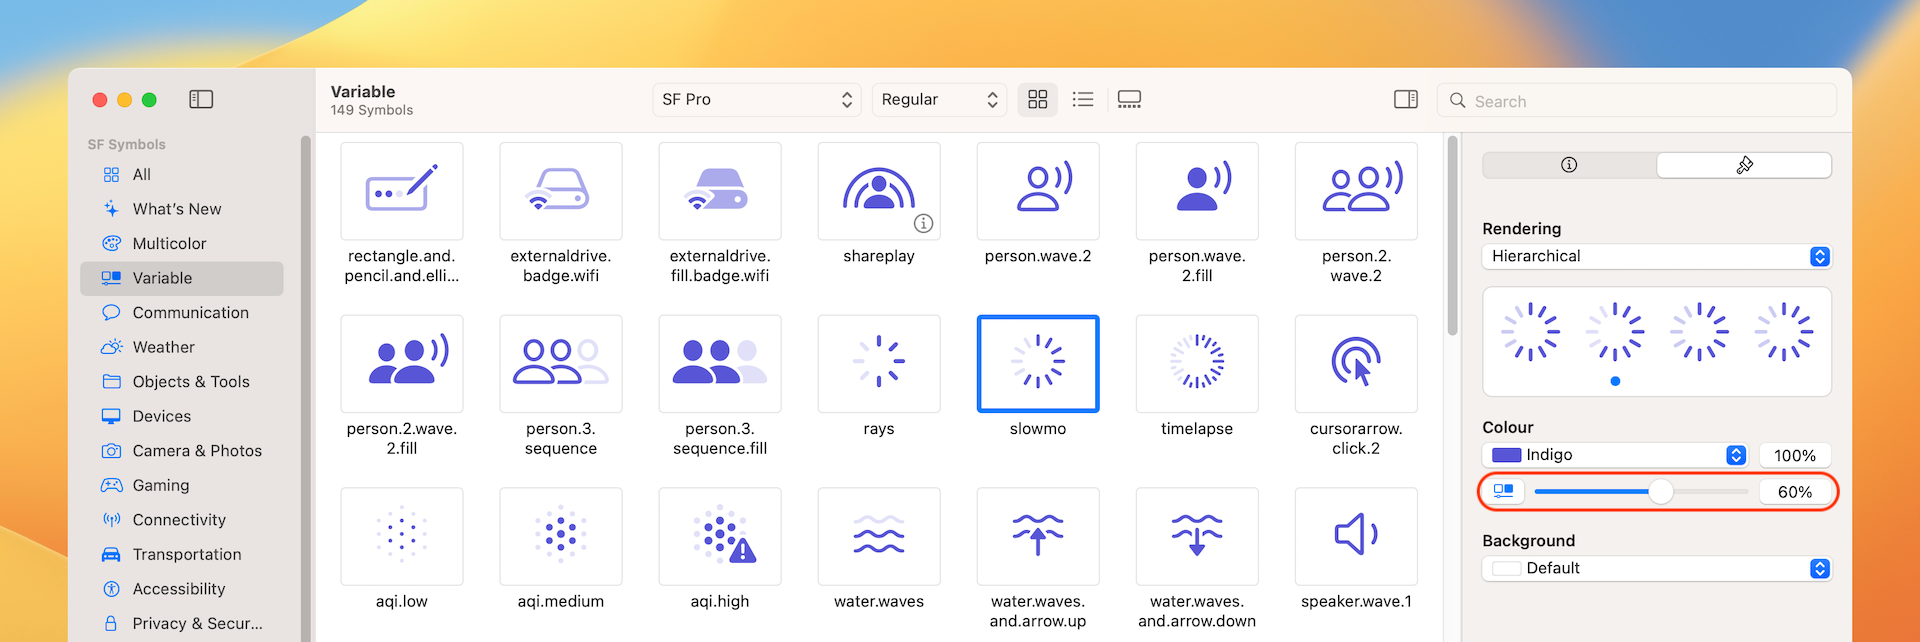
Task: Select the shareplay symbol
Action: pos(878,191)
